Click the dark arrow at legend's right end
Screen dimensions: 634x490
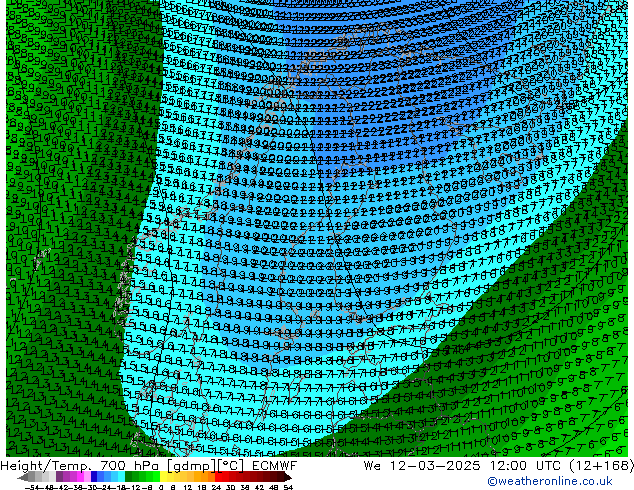click(x=288, y=478)
